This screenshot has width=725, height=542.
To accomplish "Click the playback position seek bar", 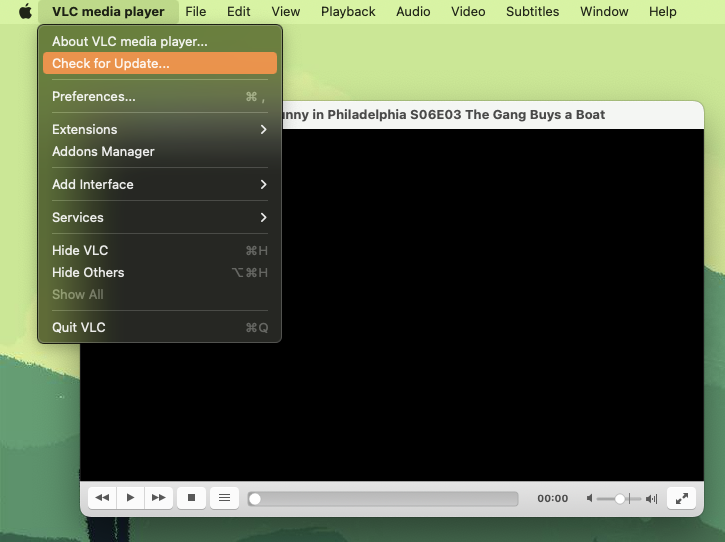I will pos(383,499).
